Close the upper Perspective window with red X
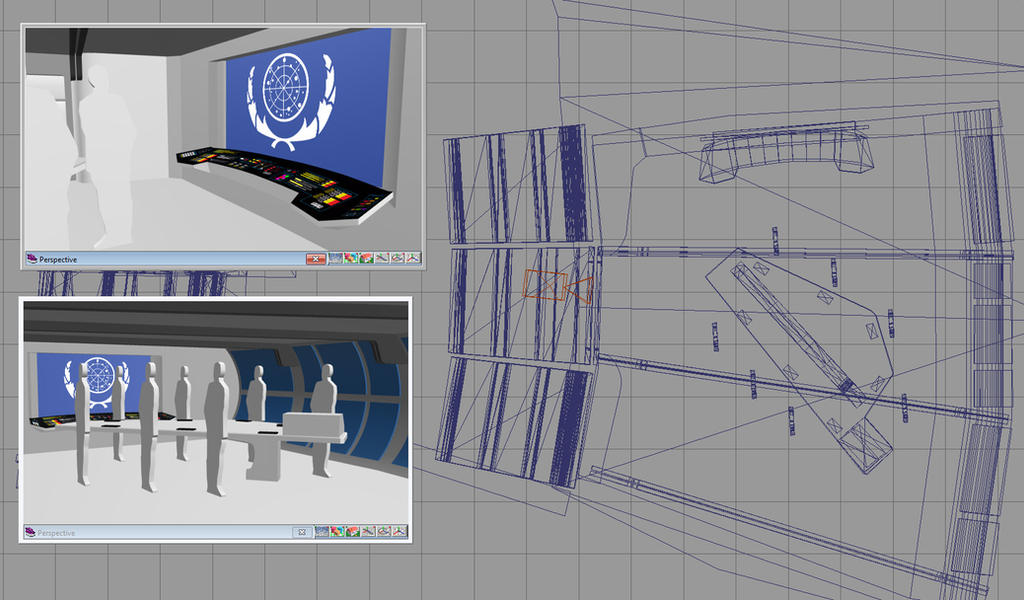The width and height of the screenshot is (1024, 600). point(316,259)
